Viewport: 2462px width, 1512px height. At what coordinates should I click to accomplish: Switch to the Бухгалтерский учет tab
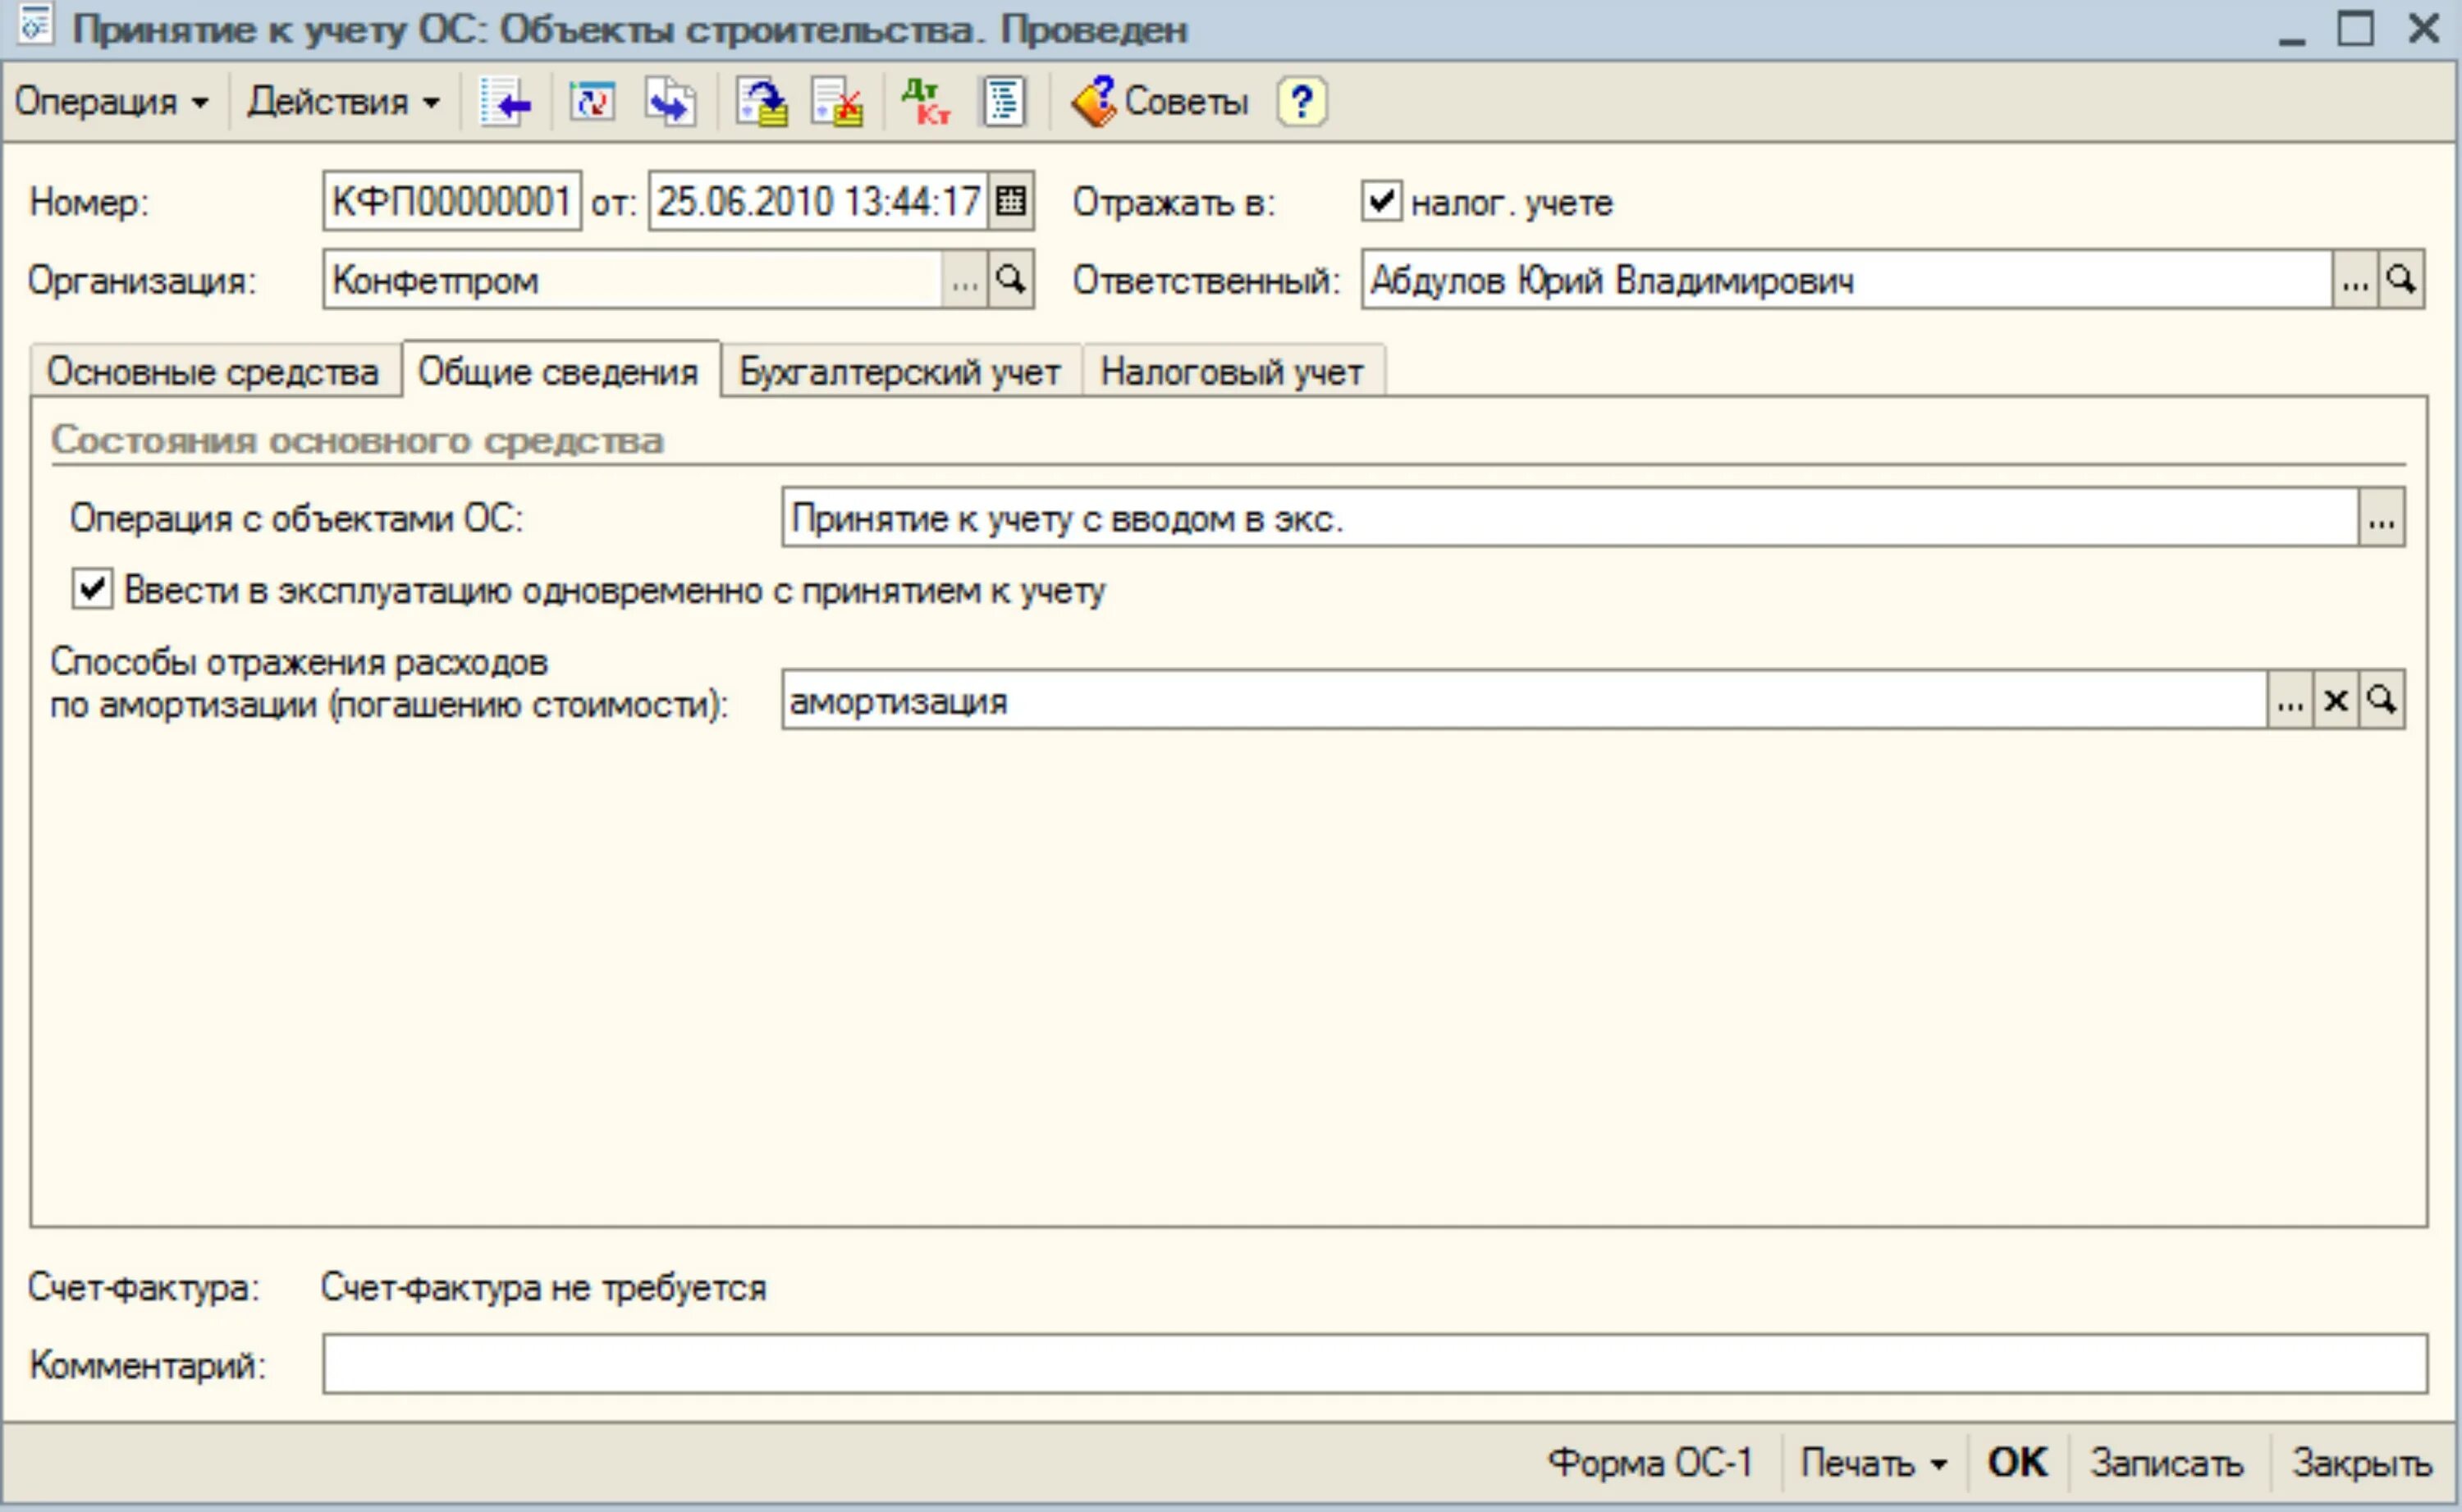pyautogui.click(x=899, y=372)
